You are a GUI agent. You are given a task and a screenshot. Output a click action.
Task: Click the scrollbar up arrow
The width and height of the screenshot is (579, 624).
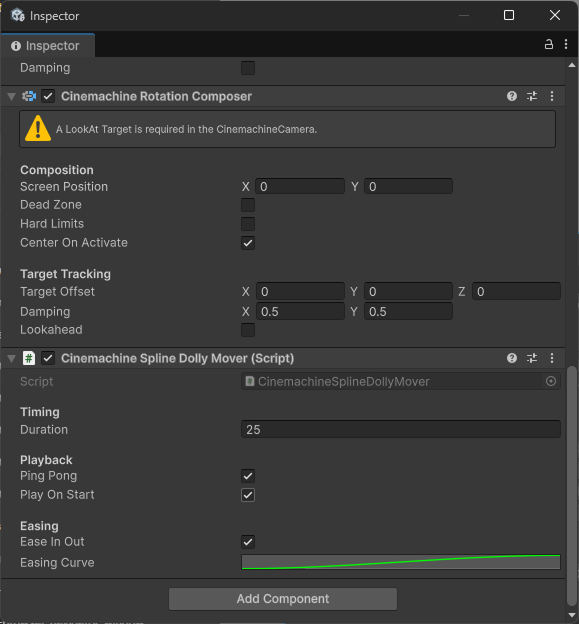coord(572,65)
